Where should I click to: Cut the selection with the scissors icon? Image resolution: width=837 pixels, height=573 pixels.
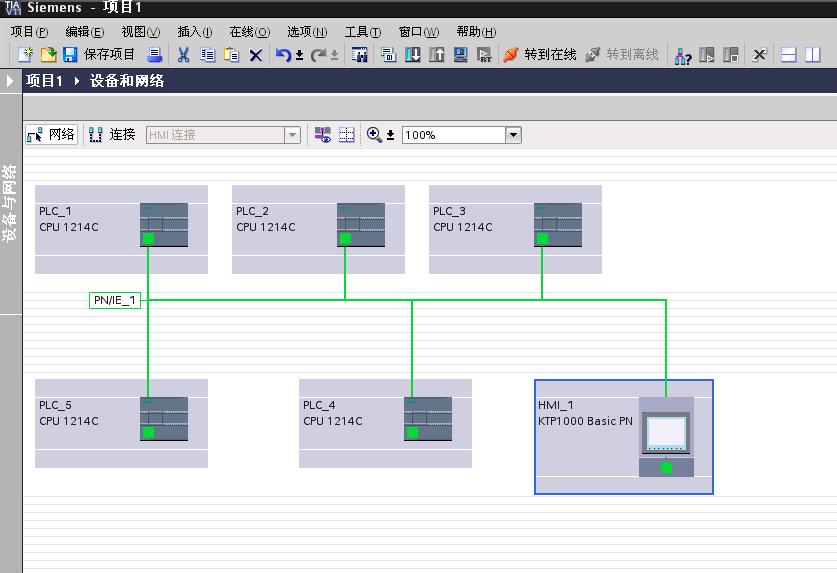[184, 54]
